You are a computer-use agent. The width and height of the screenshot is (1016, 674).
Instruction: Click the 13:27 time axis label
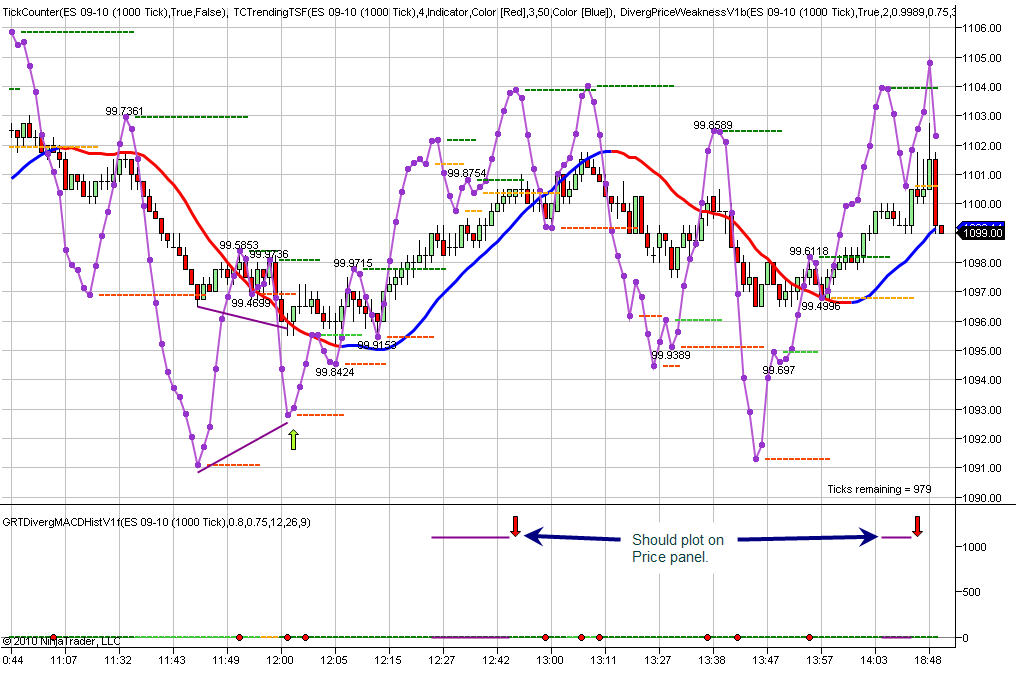click(x=658, y=660)
